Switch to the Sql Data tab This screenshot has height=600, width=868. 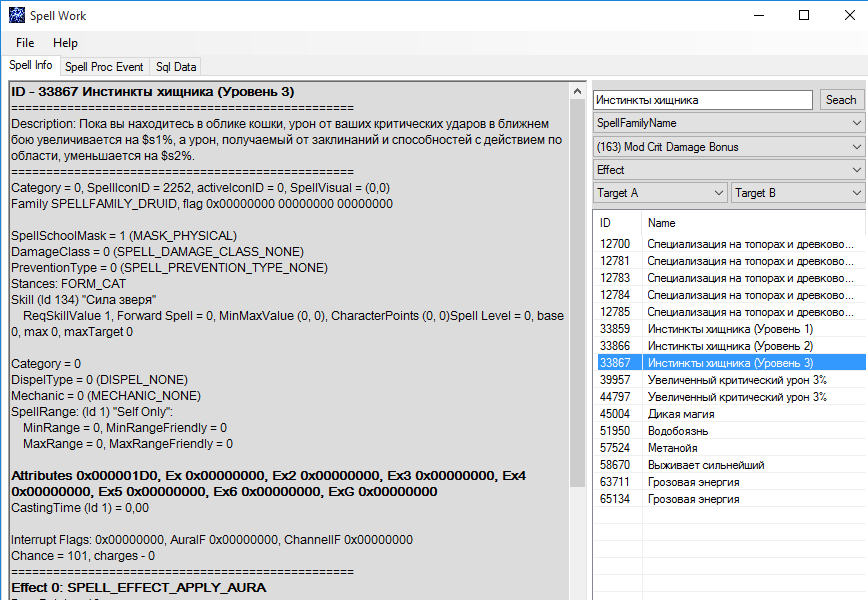(176, 67)
